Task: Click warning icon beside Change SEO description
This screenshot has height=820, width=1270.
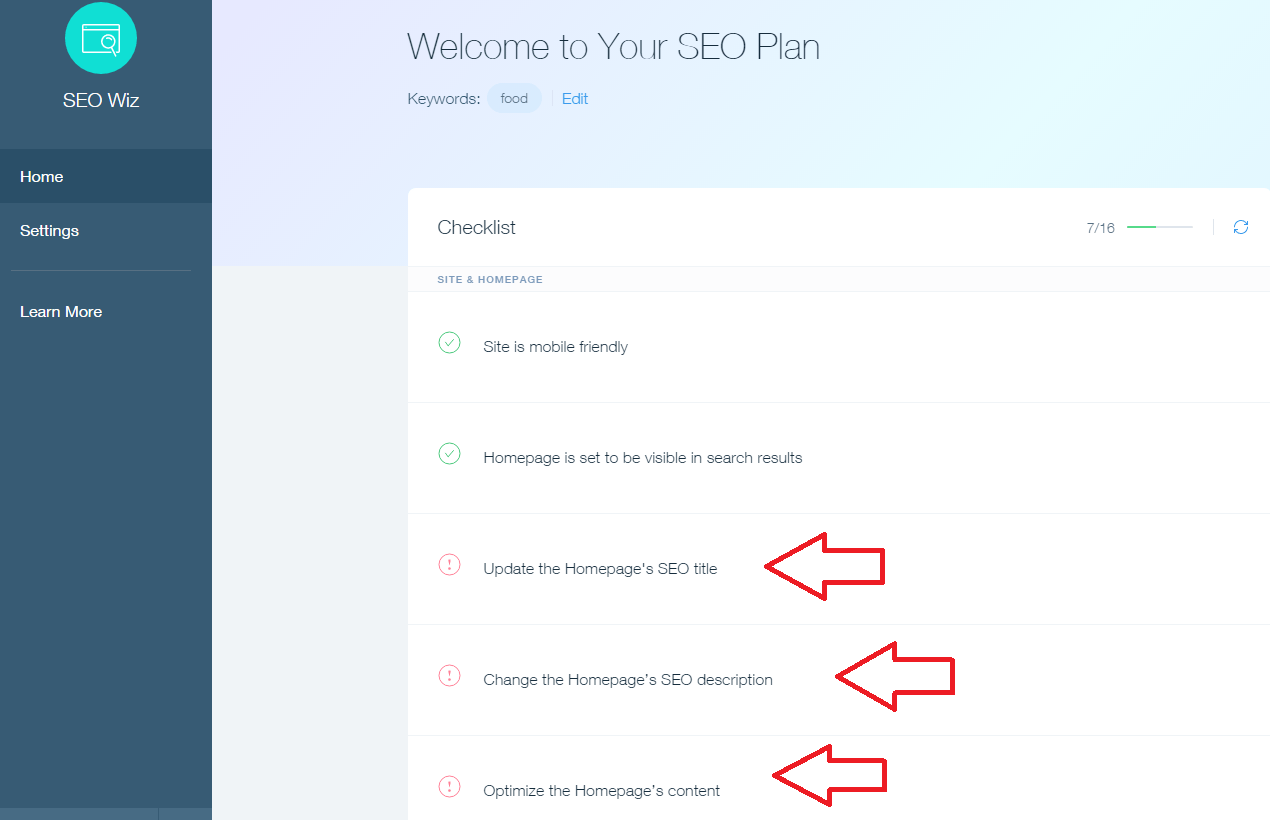Action: (x=450, y=676)
